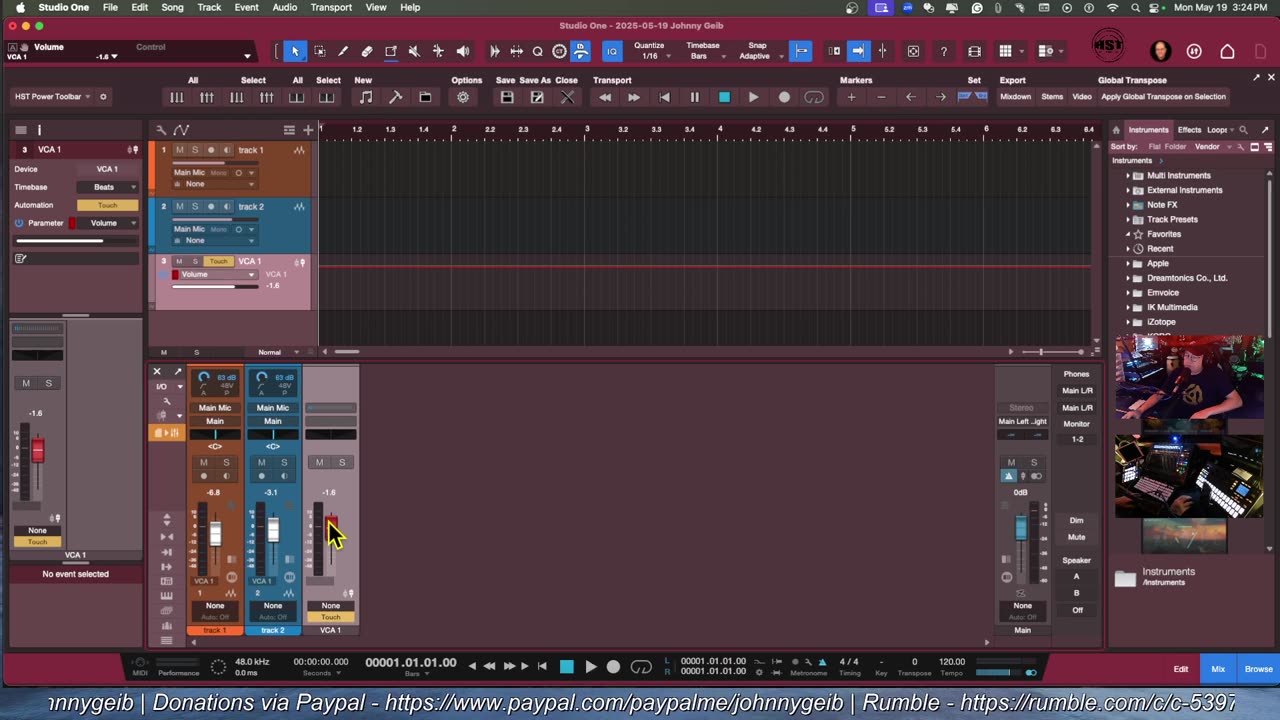Solo track 1 in the track list
The width and height of the screenshot is (1280, 720).
(x=195, y=150)
